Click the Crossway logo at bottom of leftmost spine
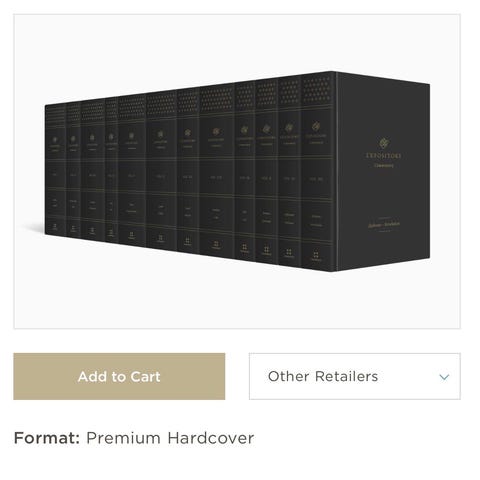The height and width of the screenshot is (480, 480). [x=55, y=228]
